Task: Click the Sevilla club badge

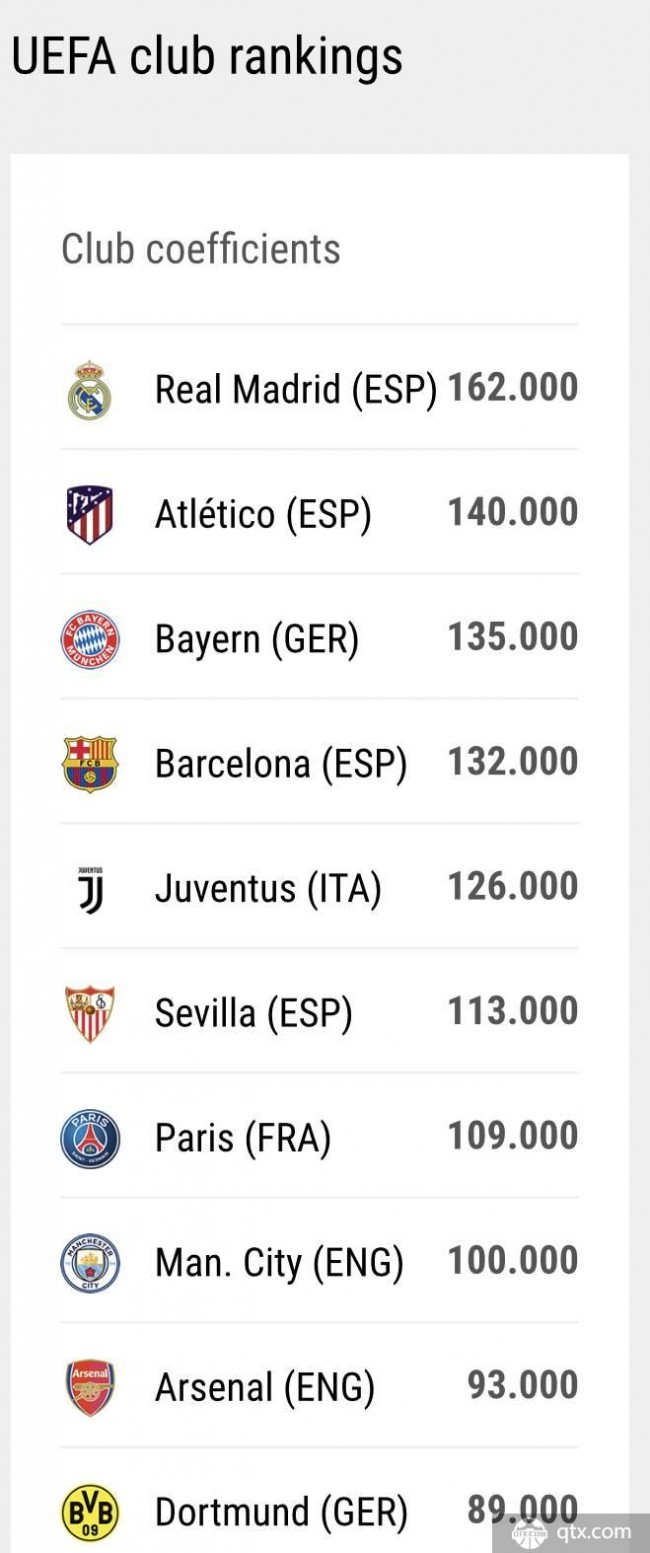Action: (x=90, y=1014)
